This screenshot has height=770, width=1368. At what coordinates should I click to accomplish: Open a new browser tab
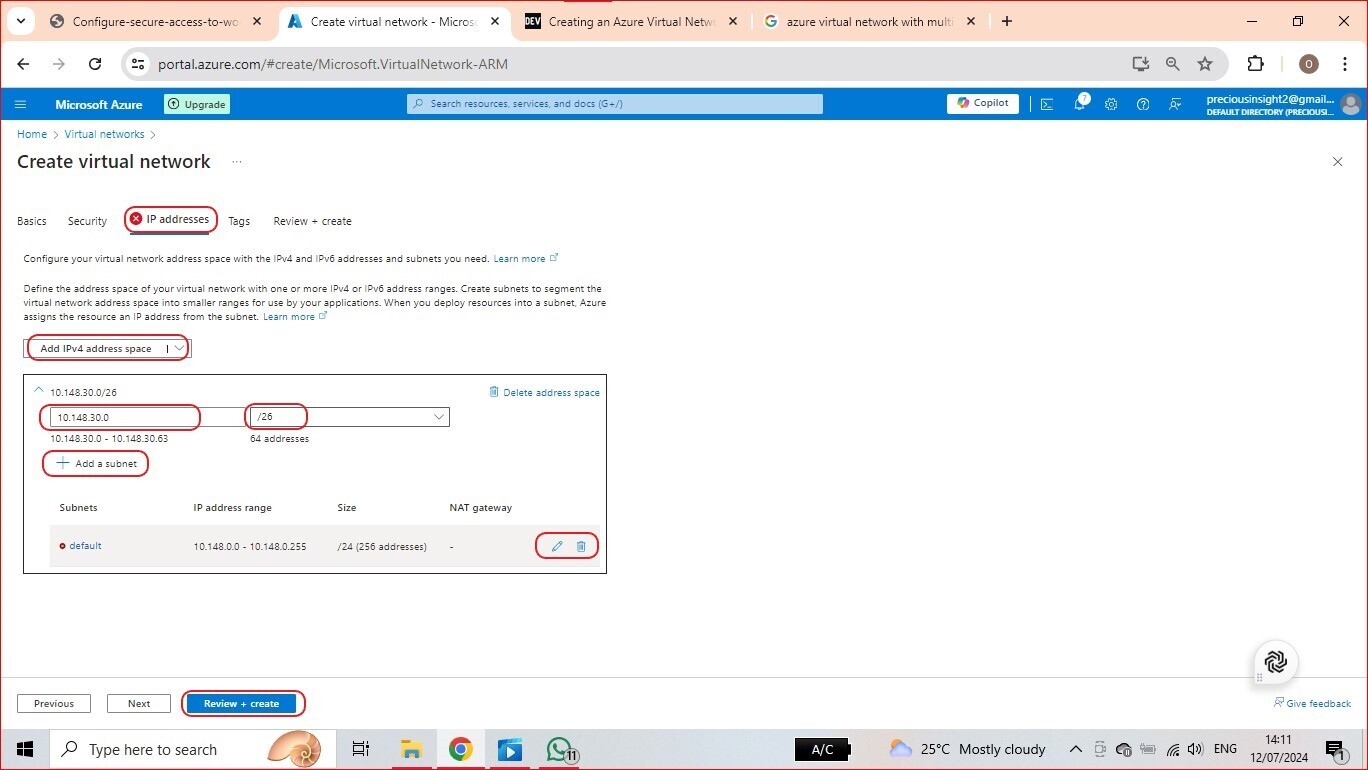tap(1007, 21)
